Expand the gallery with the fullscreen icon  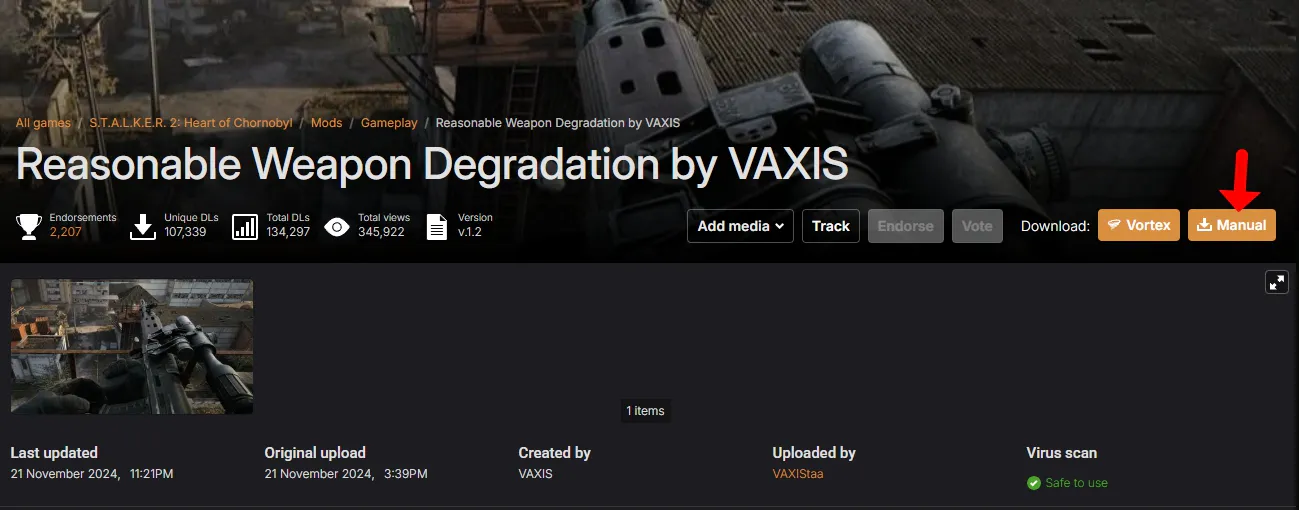coord(1277,282)
